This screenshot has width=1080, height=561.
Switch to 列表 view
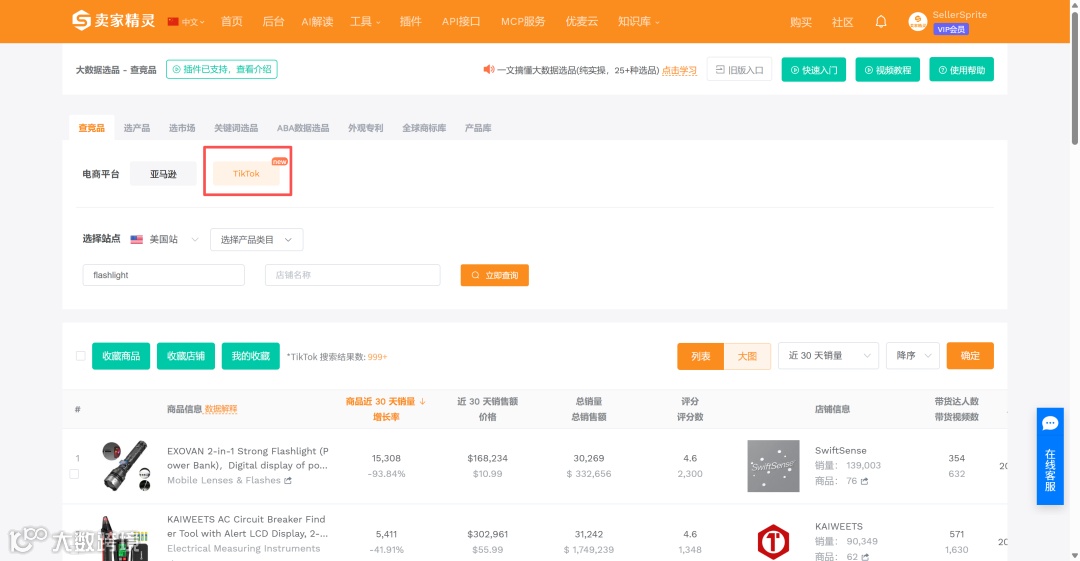click(x=700, y=356)
